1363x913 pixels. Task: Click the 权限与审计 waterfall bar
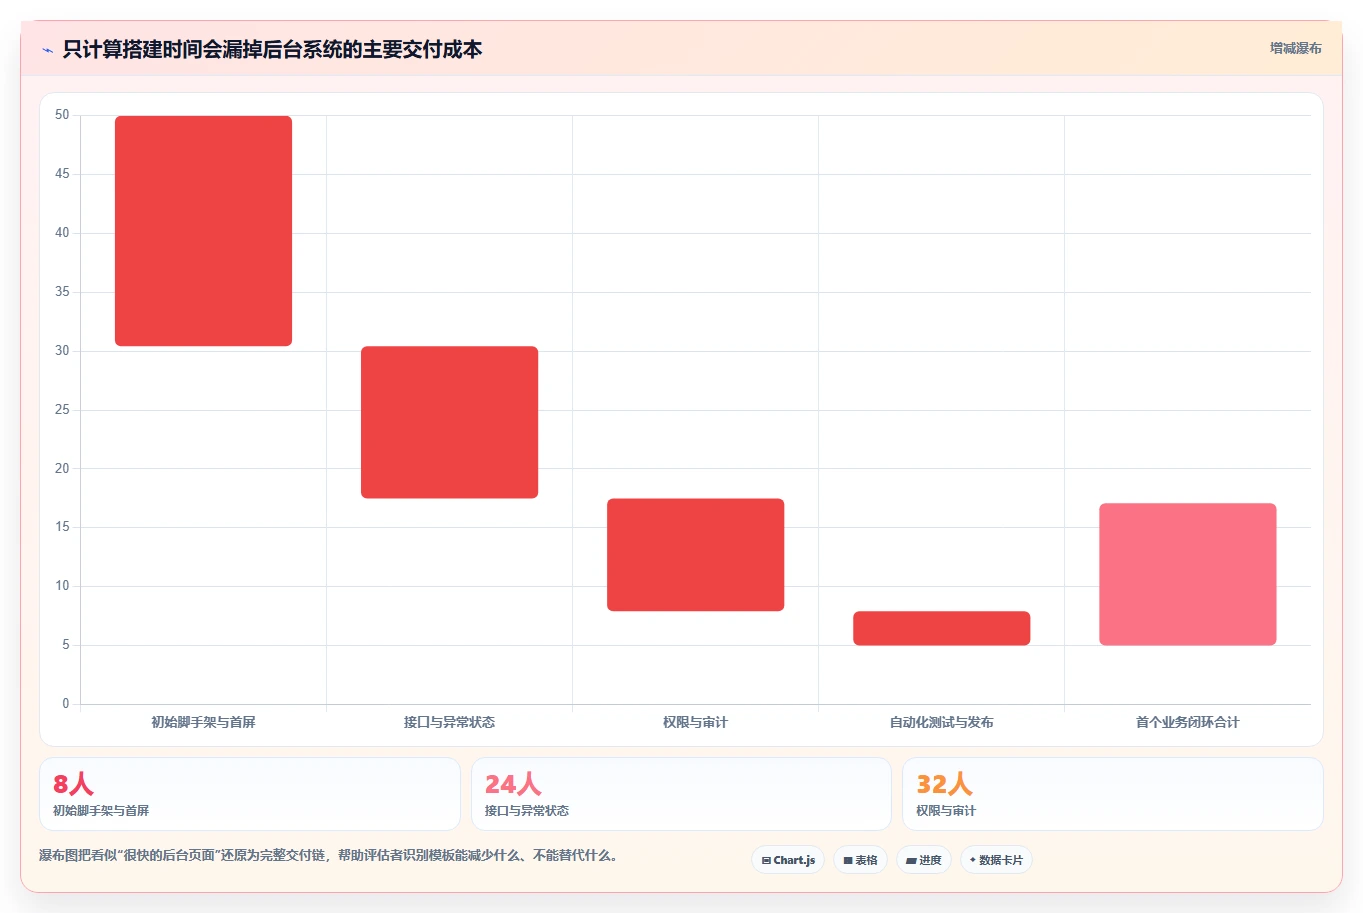(x=695, y=555)
